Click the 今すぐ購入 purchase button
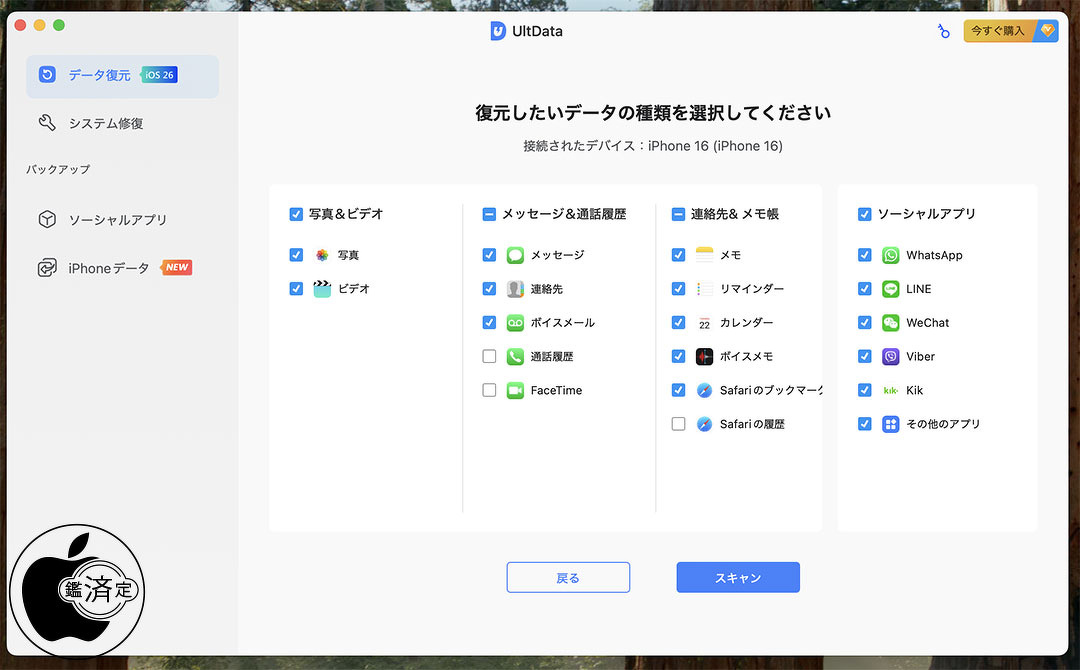Screen dimensions: 1080x670 [x=1010, y=31]
